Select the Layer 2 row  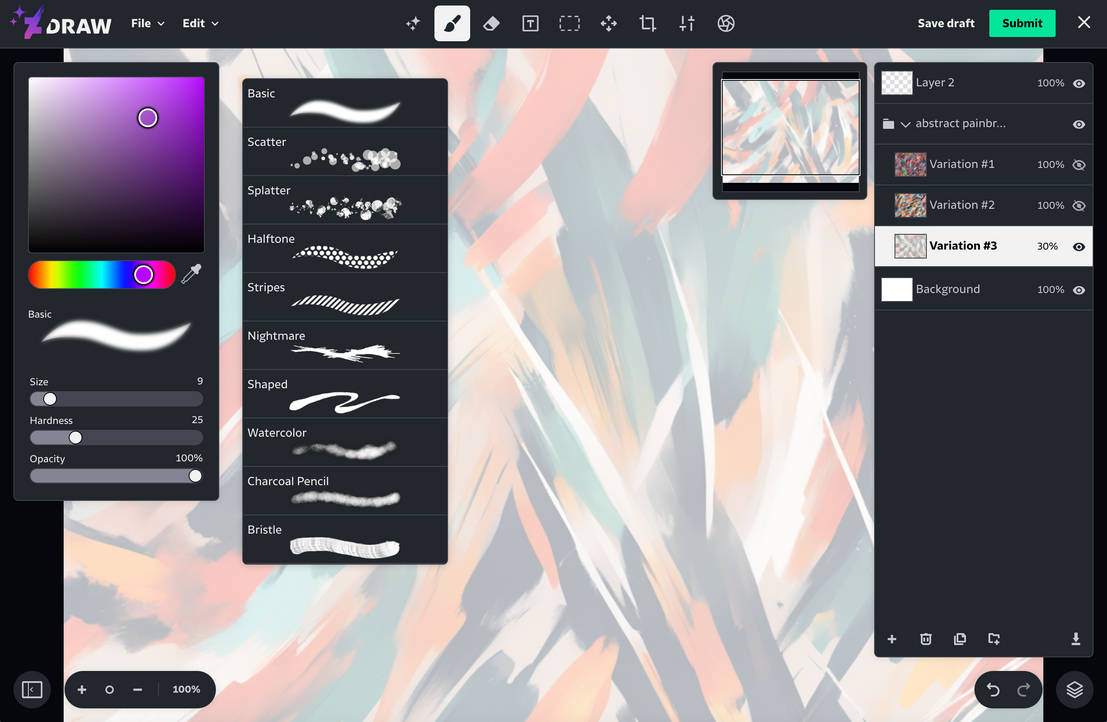click(983, 83)
